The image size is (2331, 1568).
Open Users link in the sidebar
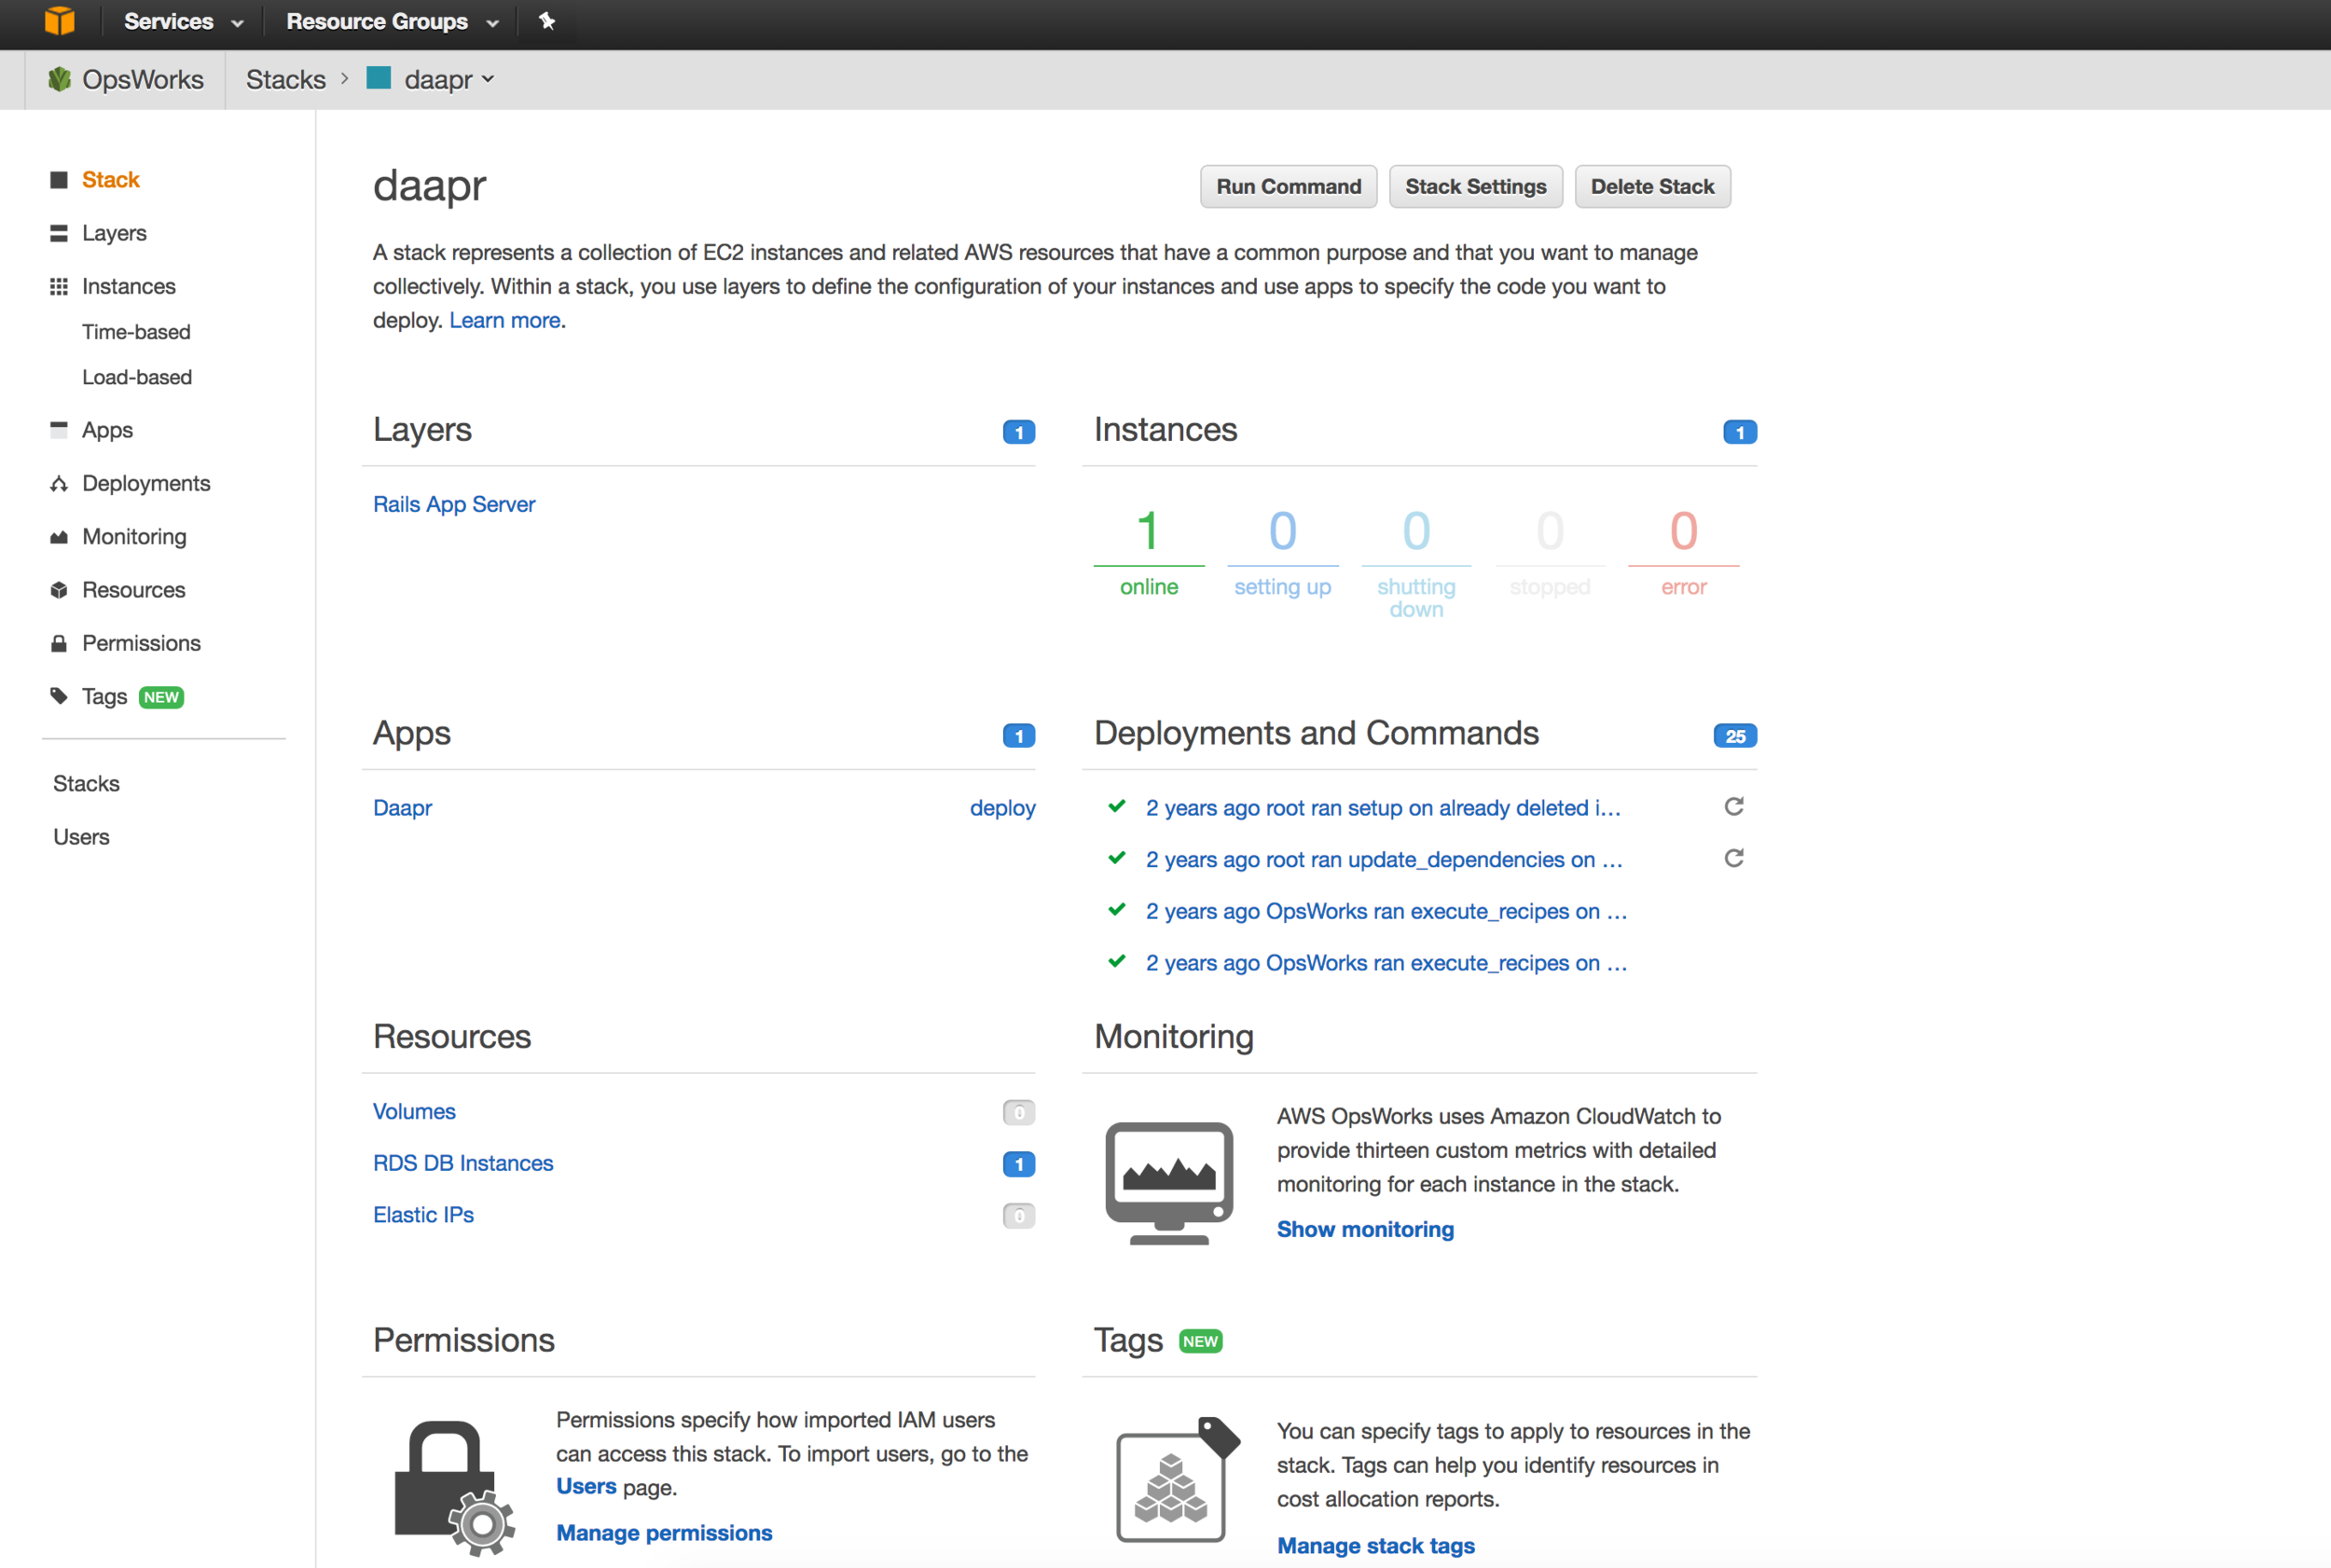pyautogui.click(x=81, y=836)
